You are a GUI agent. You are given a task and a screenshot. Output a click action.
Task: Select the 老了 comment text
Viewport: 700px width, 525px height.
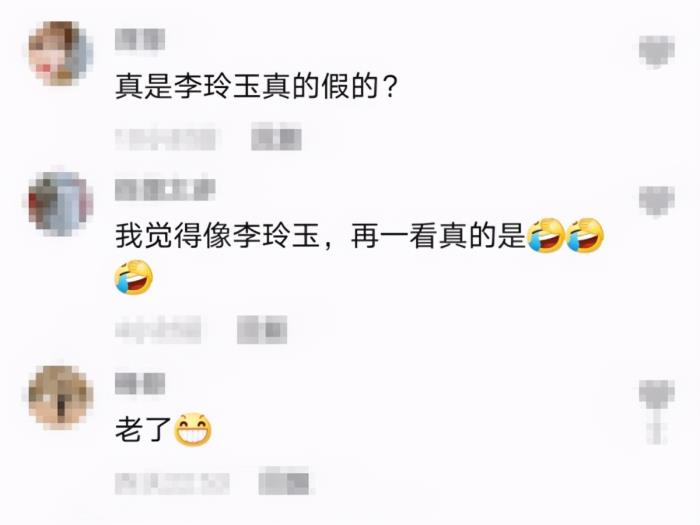click(x=143, y=430)
